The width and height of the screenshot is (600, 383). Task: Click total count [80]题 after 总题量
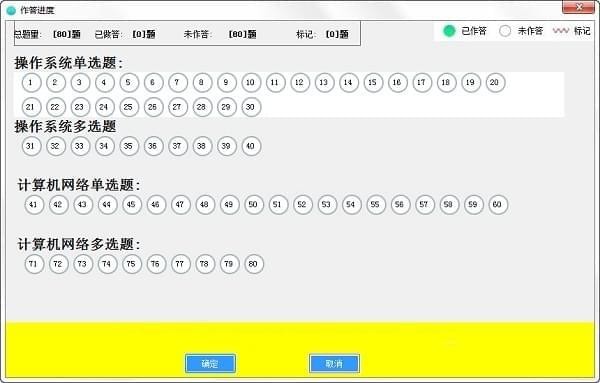67,34
